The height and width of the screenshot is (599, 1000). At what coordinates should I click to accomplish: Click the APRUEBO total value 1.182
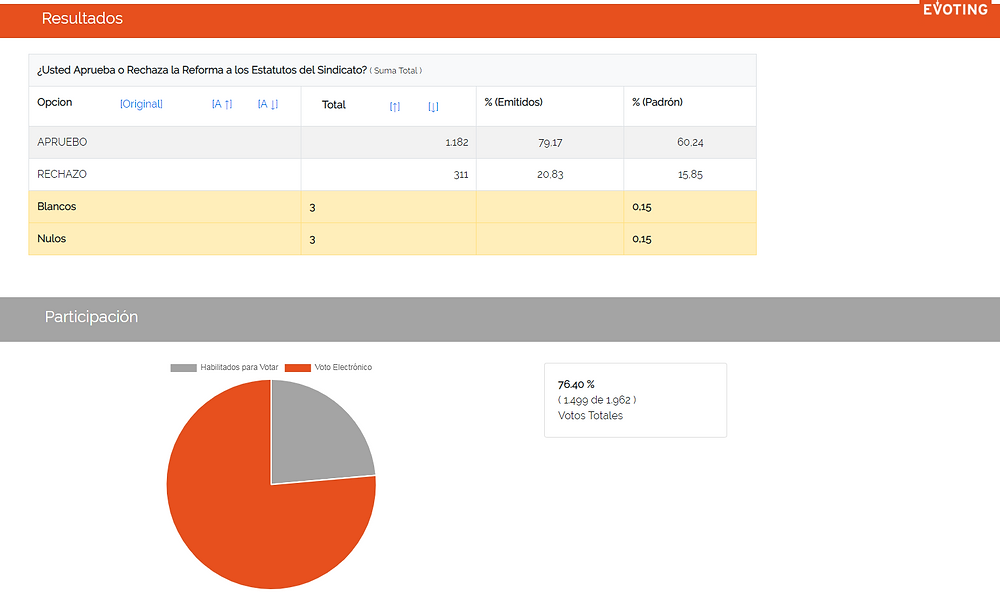457,142
